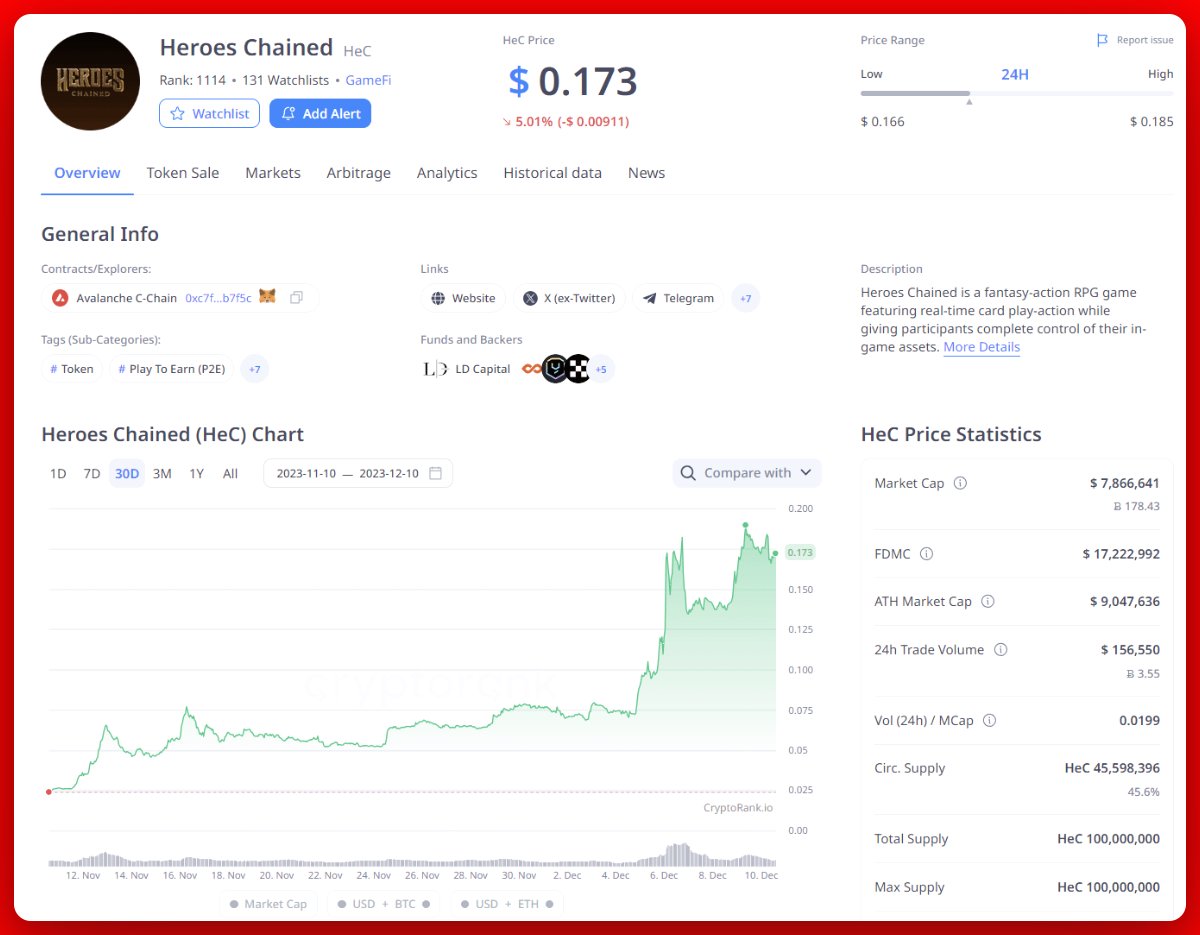This screenshot has height=935, width=1200.
Task: Open the date range picker field
Action: pos(358,473)
